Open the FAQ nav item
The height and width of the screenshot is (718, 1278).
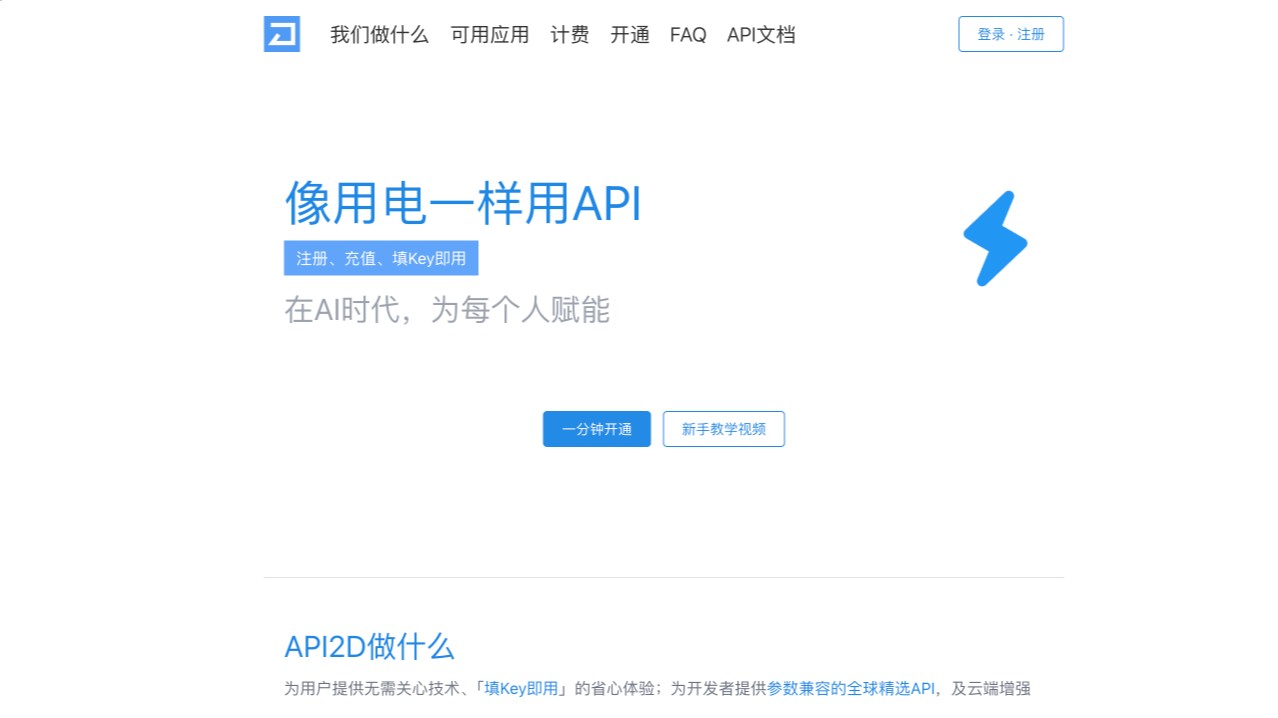(x=688, y=35)
